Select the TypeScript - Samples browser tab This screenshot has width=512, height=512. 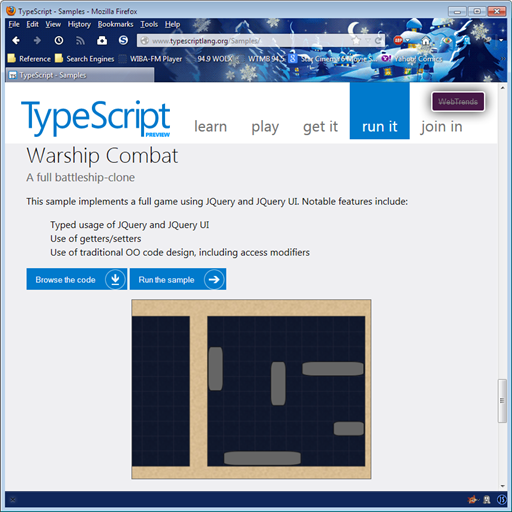point(80,75)
